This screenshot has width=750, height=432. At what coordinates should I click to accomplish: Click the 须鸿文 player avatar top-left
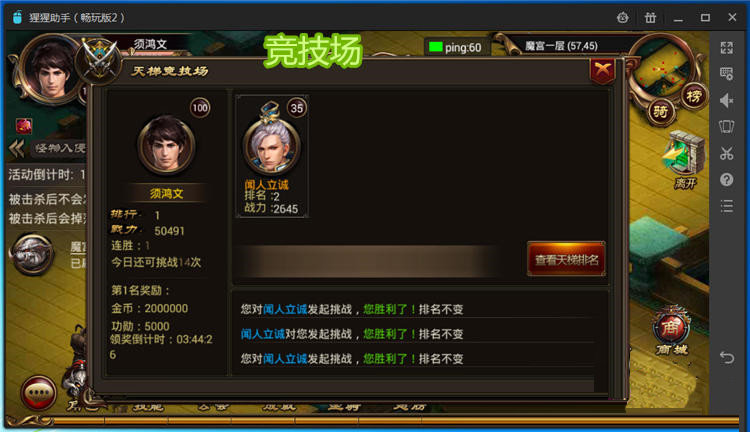tap(50, 68)
